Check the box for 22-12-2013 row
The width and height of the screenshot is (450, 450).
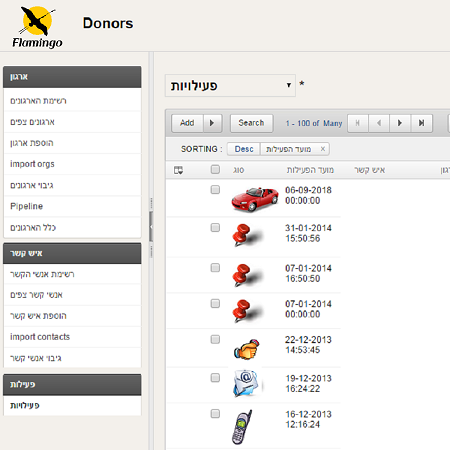coord(215,339)
